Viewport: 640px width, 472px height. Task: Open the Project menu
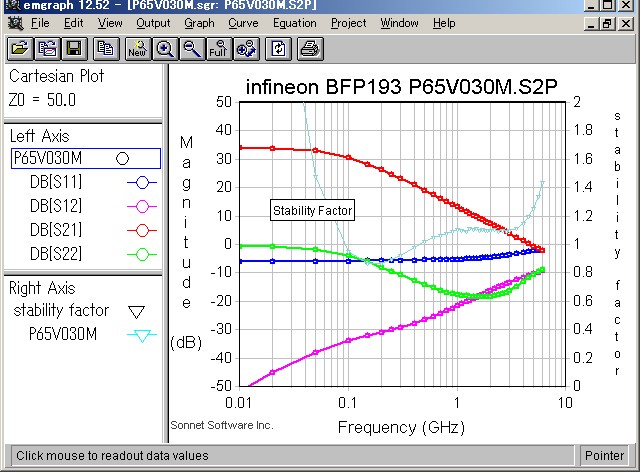pos(349,23)
